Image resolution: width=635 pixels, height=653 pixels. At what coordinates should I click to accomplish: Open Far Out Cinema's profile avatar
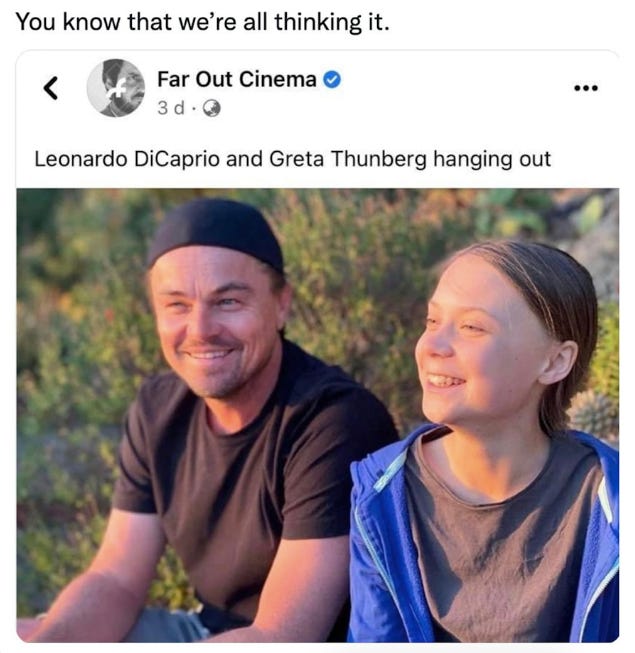click(x=116, y=88)
